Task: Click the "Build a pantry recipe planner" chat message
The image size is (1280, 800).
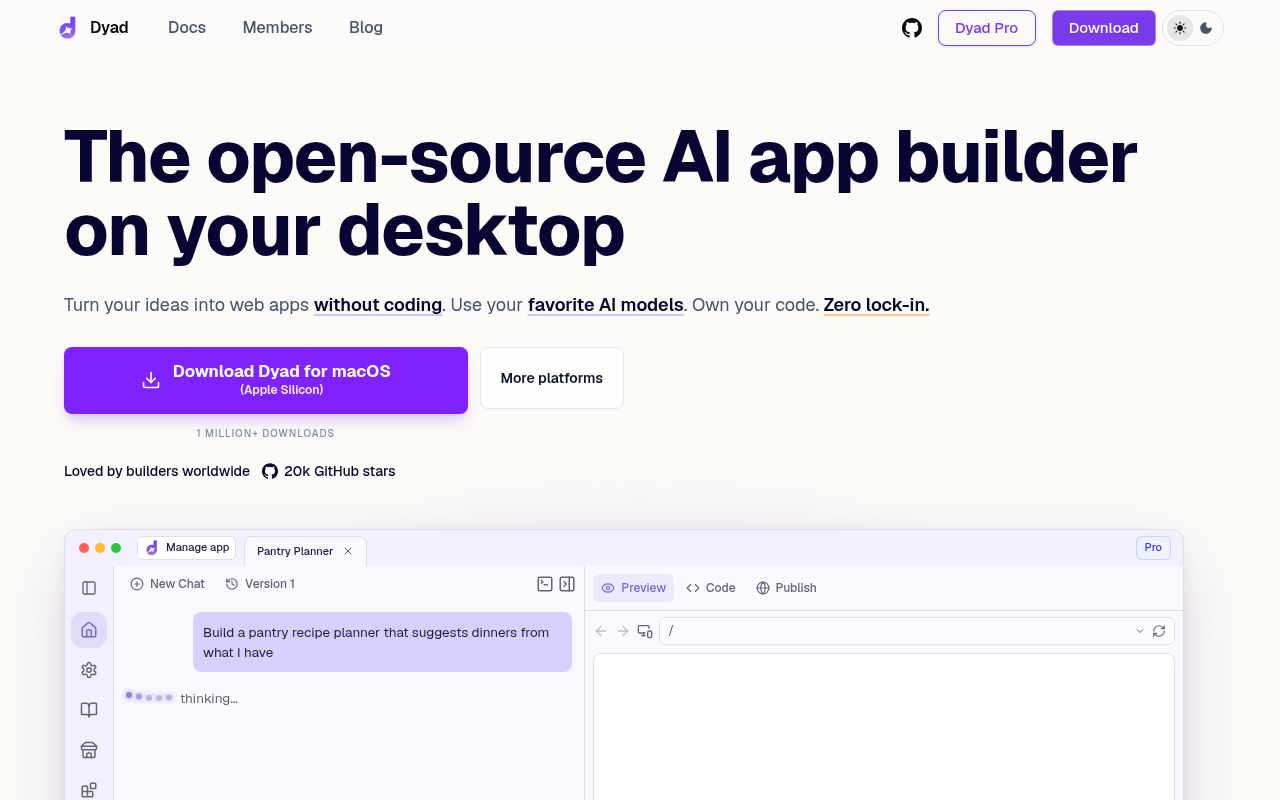Action: pyautogui.click(x=382, y=642)
